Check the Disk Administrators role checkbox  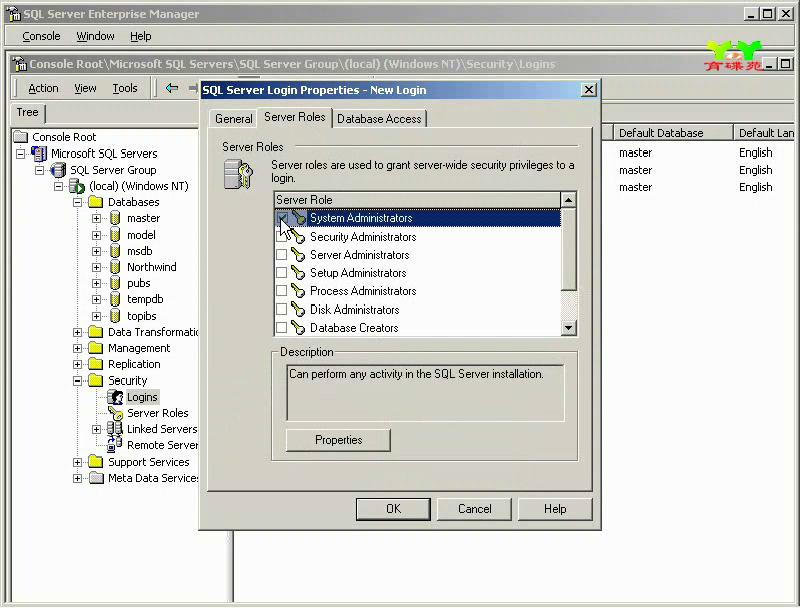click(x=282, y=310)
